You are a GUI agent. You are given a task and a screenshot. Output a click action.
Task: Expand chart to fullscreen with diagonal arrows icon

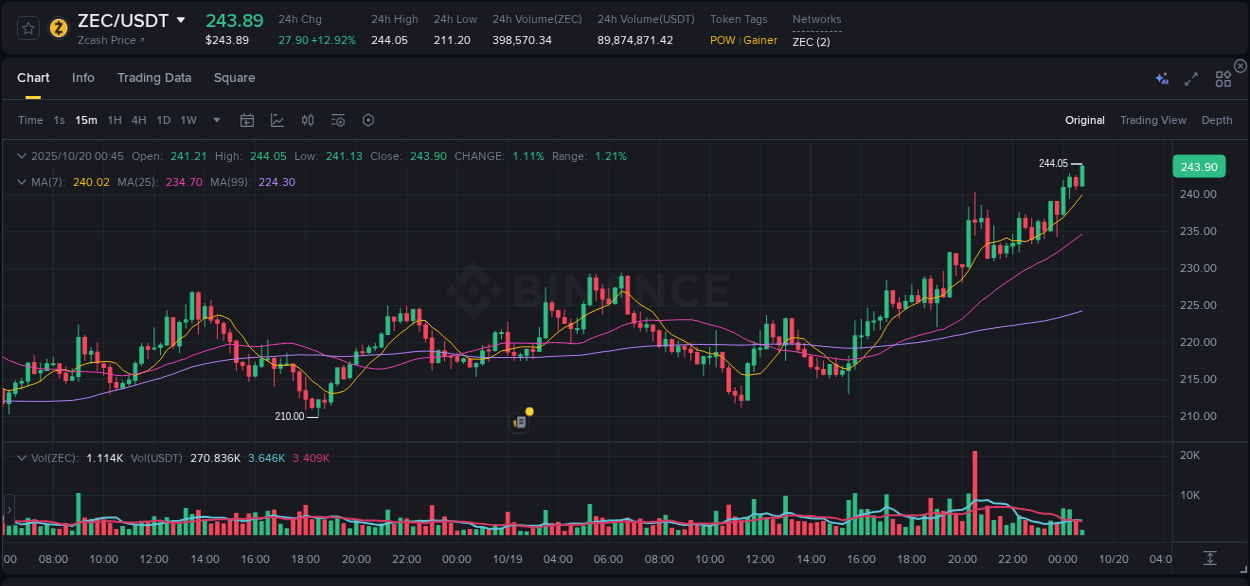tap(1191, 77)
